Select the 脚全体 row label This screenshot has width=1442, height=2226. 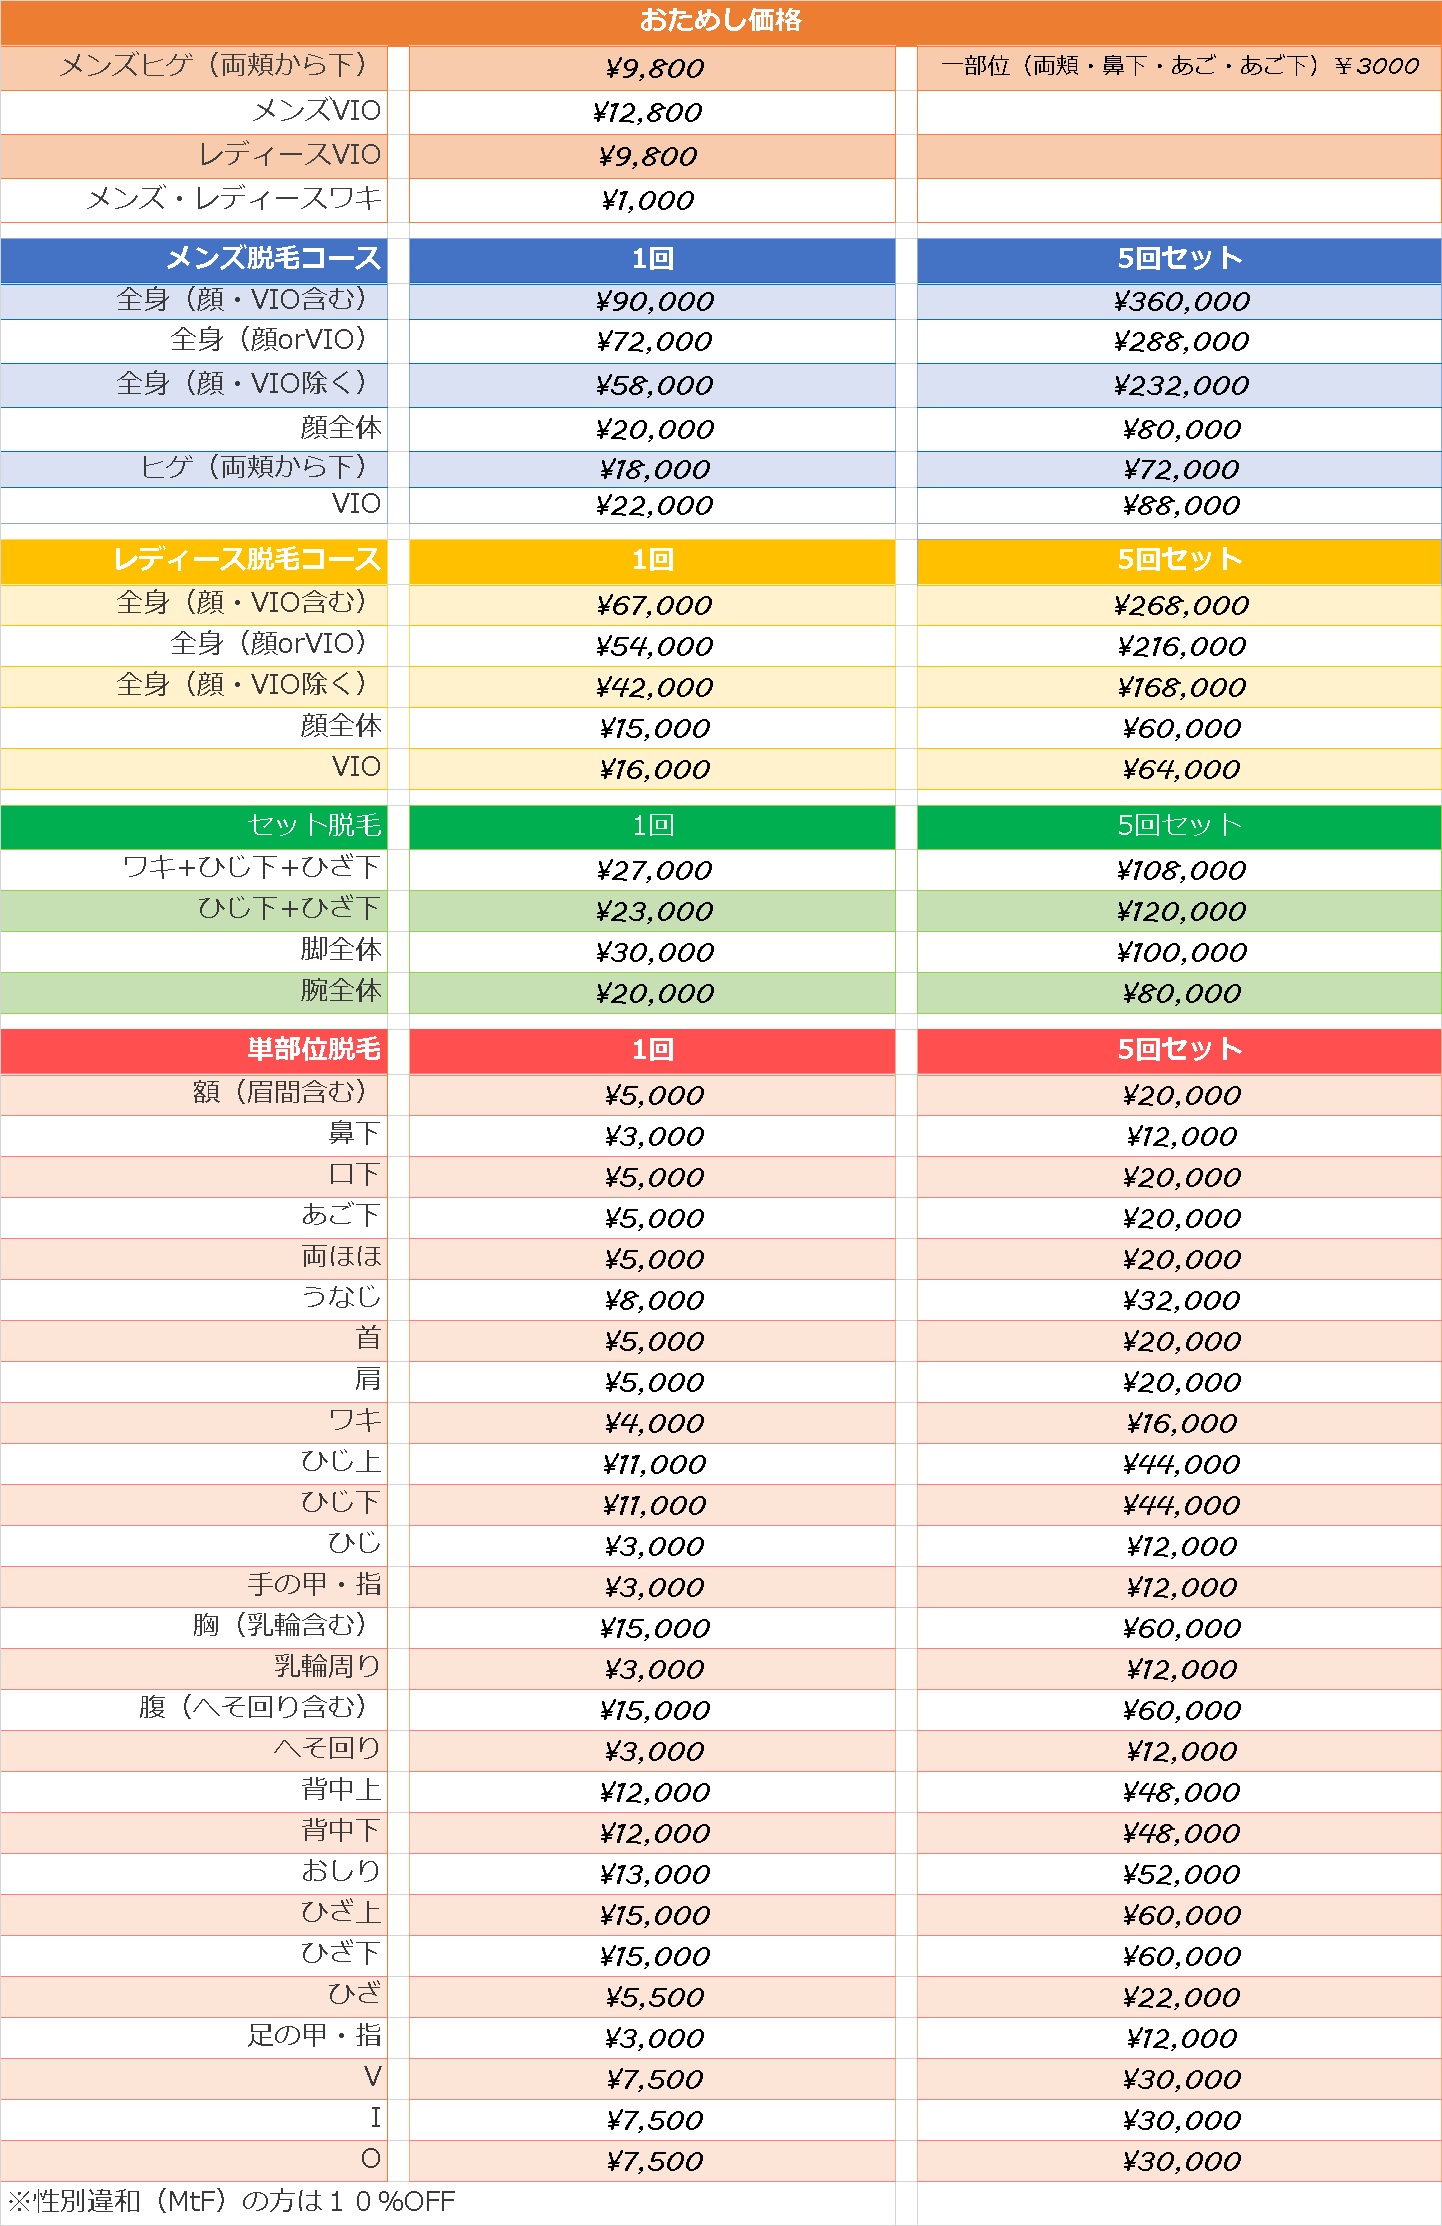[x=341, y=949]
